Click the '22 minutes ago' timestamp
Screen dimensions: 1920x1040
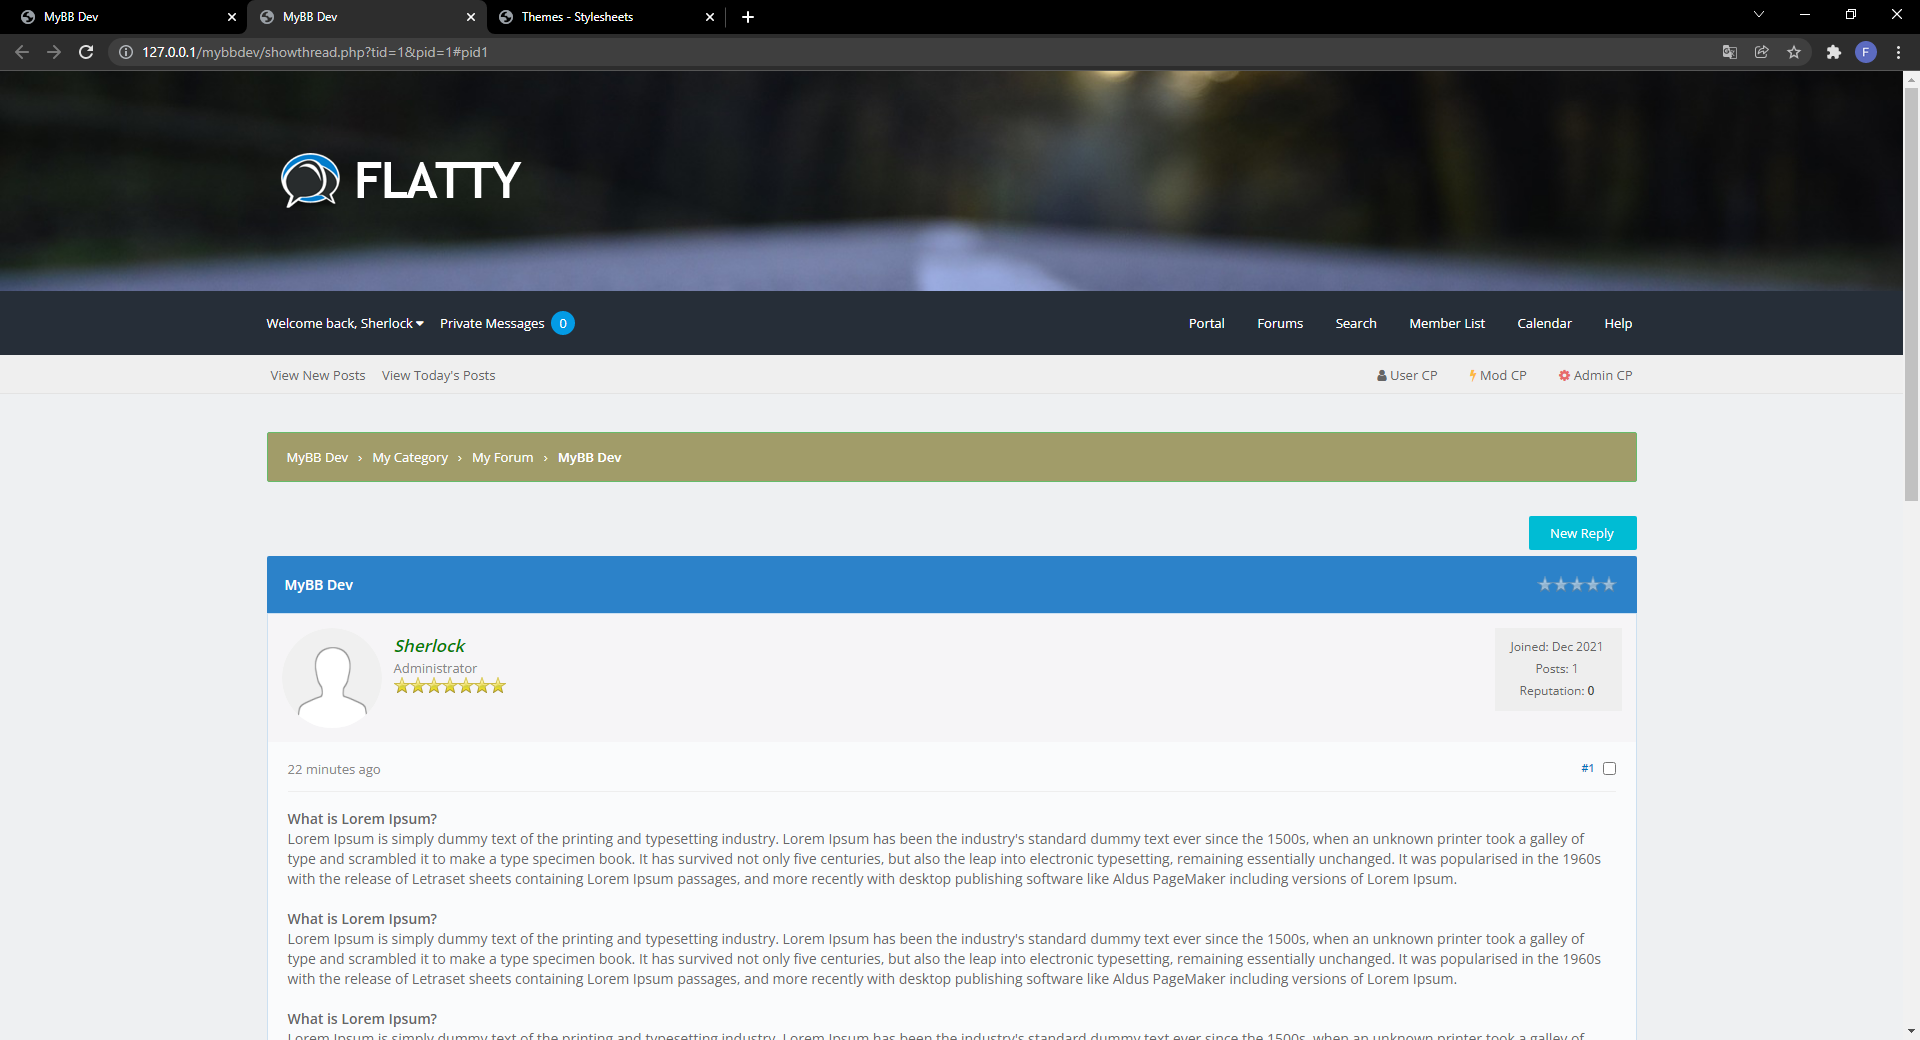334,769
